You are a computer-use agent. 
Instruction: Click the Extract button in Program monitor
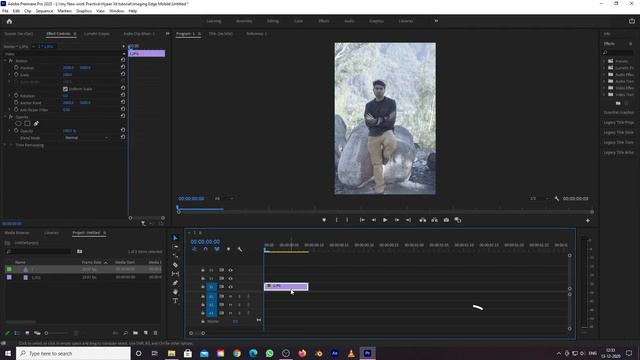pos(434,220)
